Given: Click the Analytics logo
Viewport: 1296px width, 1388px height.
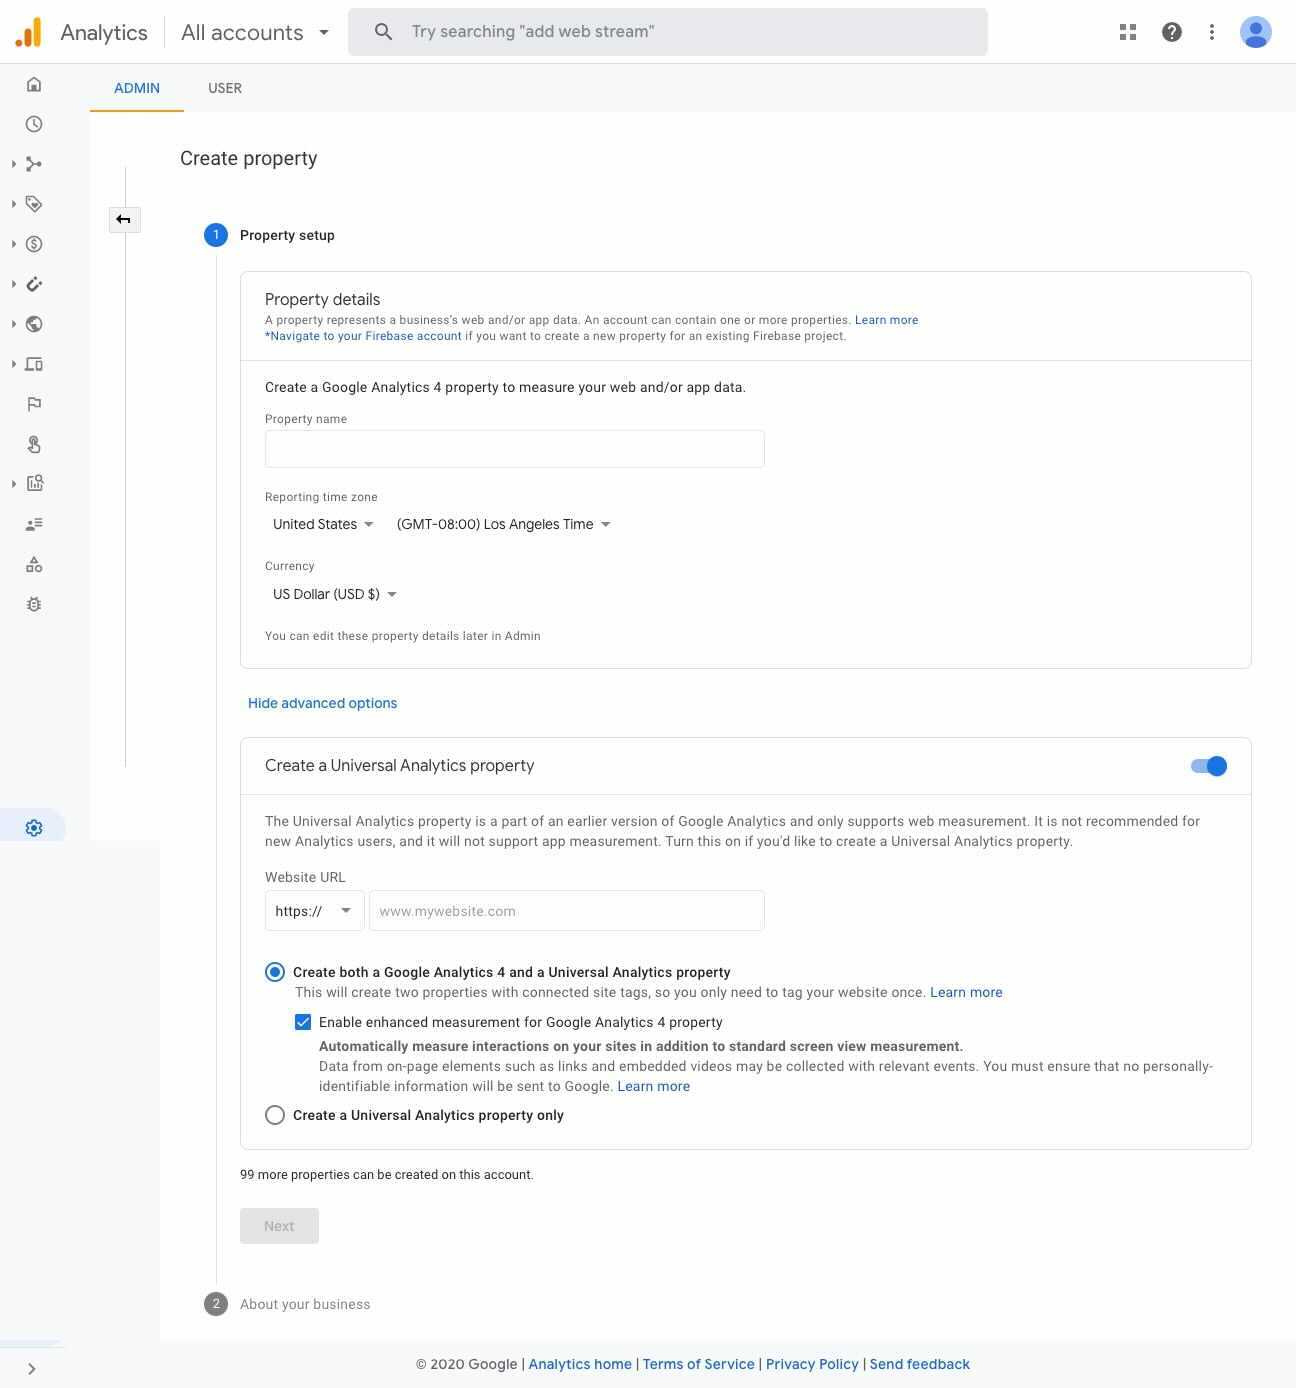Looking at the screenshot, I should [29, 32].
